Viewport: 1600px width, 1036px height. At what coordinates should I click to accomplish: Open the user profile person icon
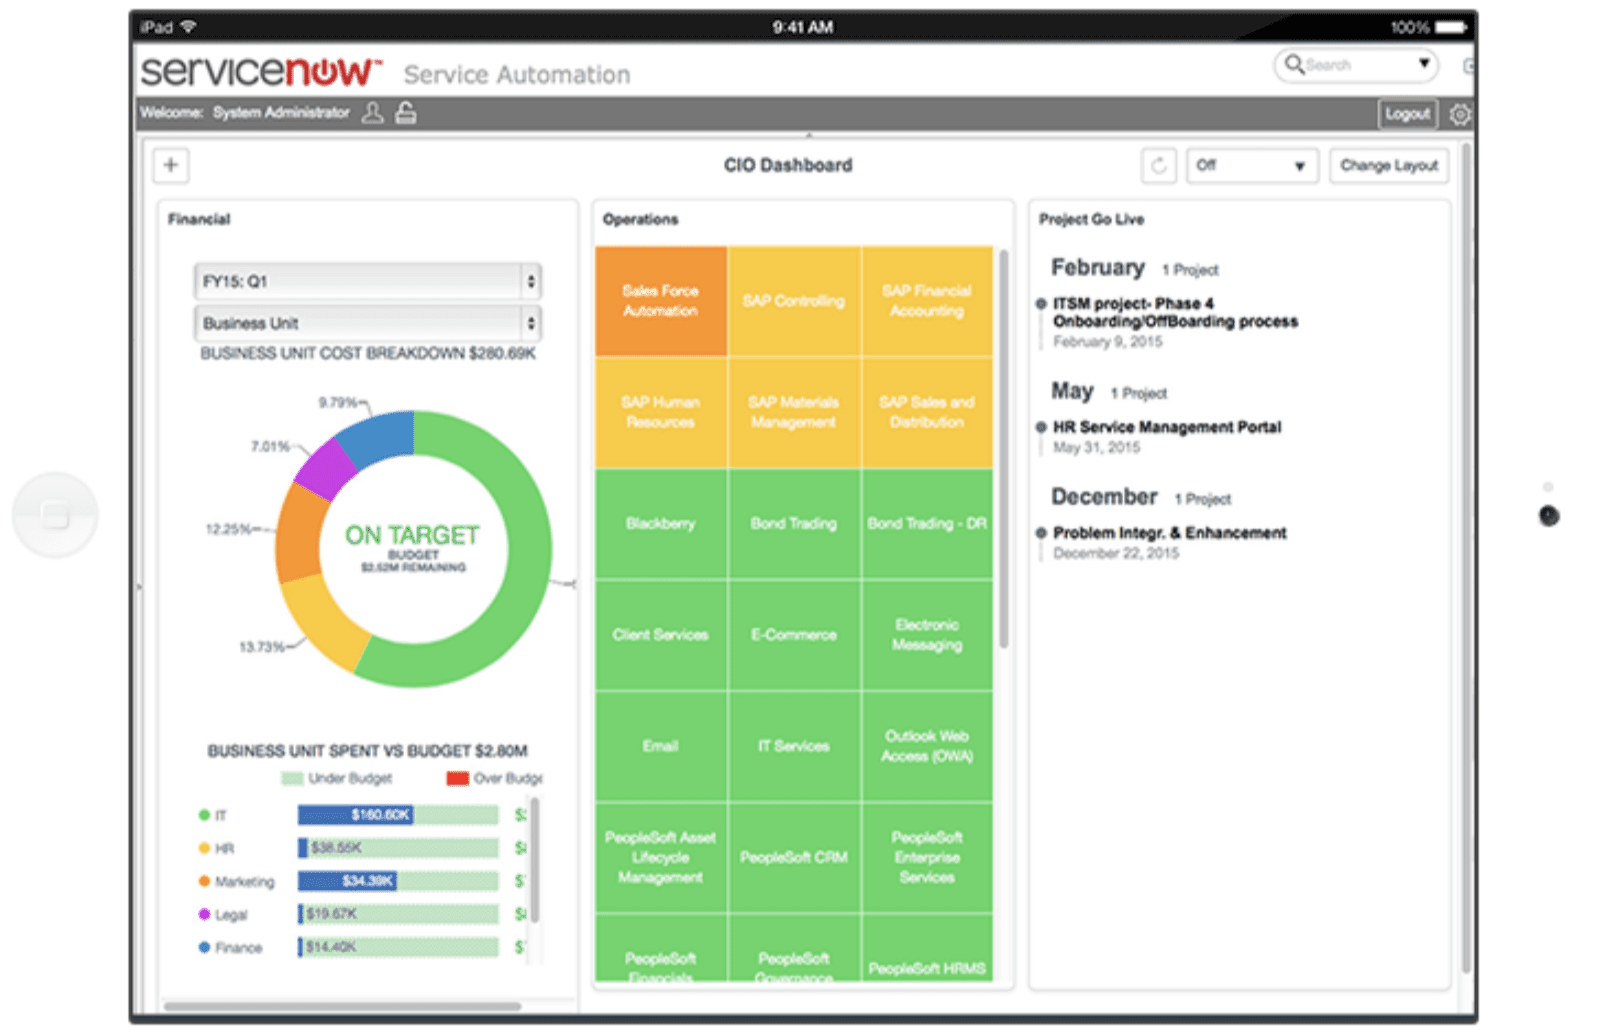click(x=374, y=113)
